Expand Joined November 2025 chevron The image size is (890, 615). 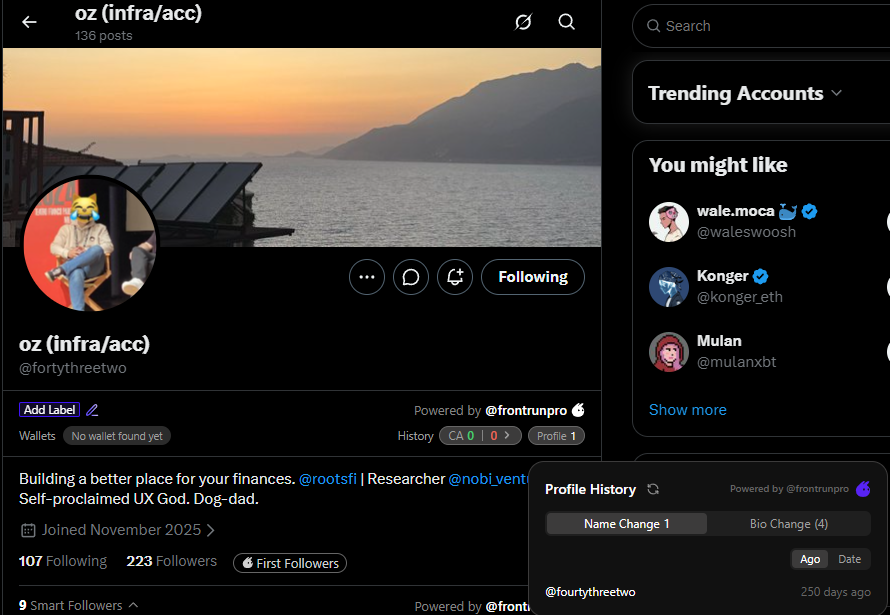coord(211,530)
